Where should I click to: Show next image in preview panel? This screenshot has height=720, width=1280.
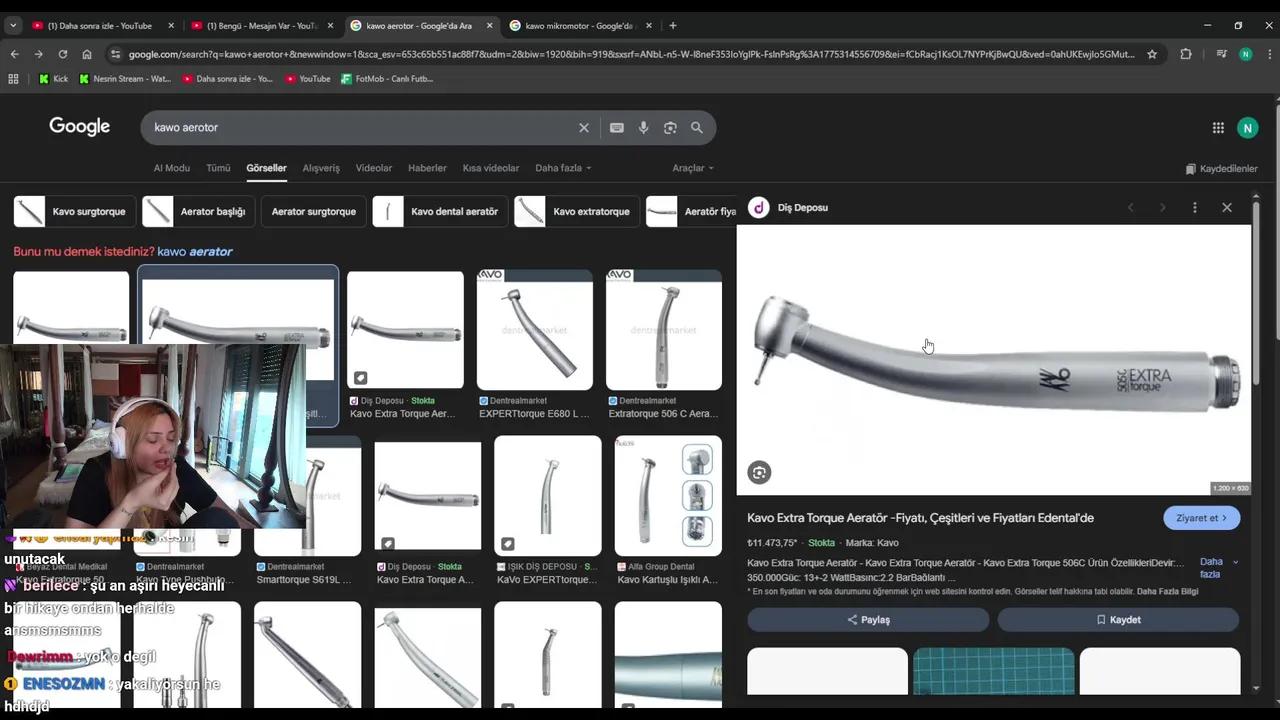pos(1162,207)
